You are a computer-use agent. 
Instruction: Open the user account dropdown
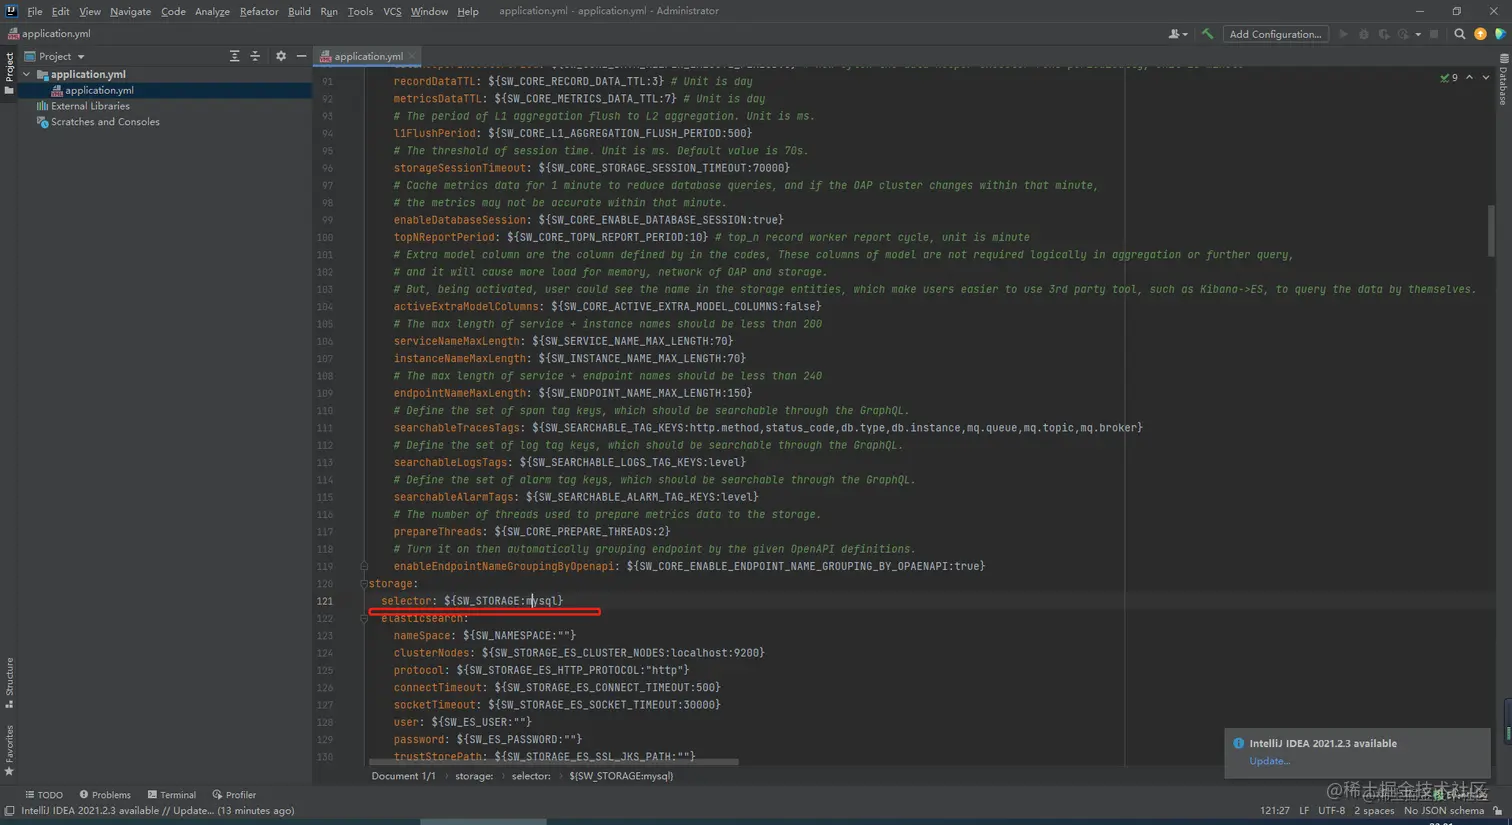(x=1178, y=34)
